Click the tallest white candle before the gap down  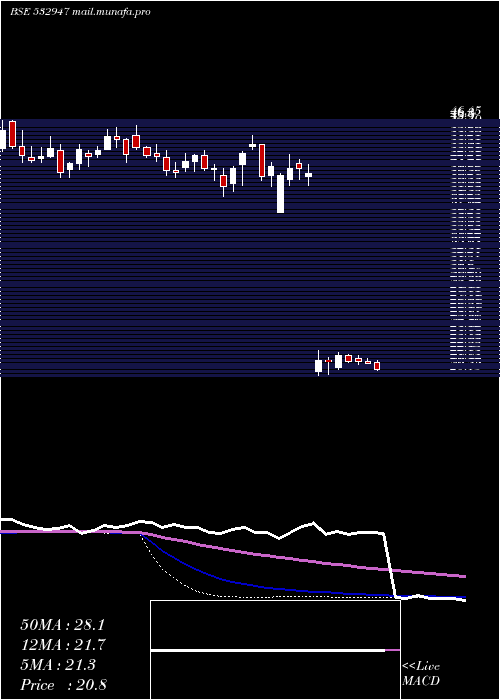[x=280, y=193]
